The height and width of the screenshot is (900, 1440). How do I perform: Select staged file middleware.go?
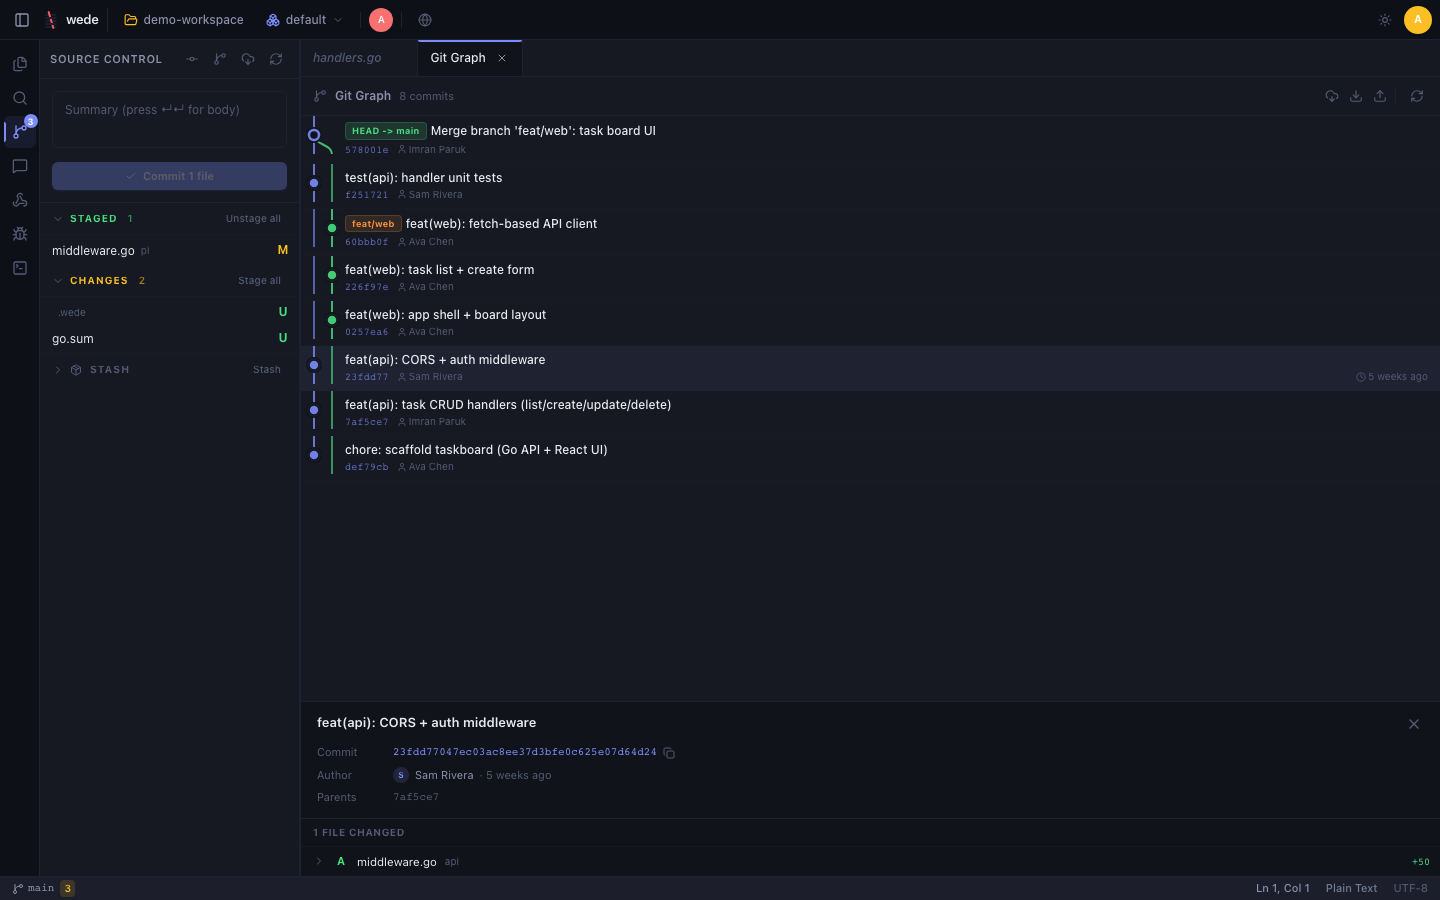(169, 250)
